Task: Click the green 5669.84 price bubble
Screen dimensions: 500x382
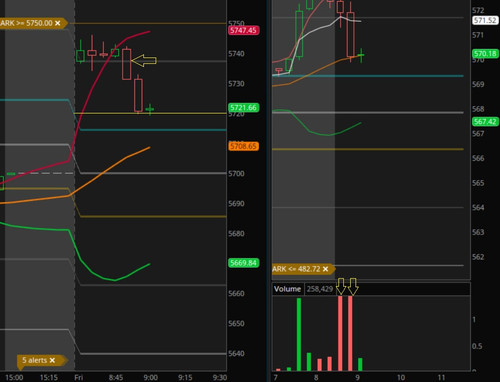Action: pyautogui.click(x=244, y=263)
